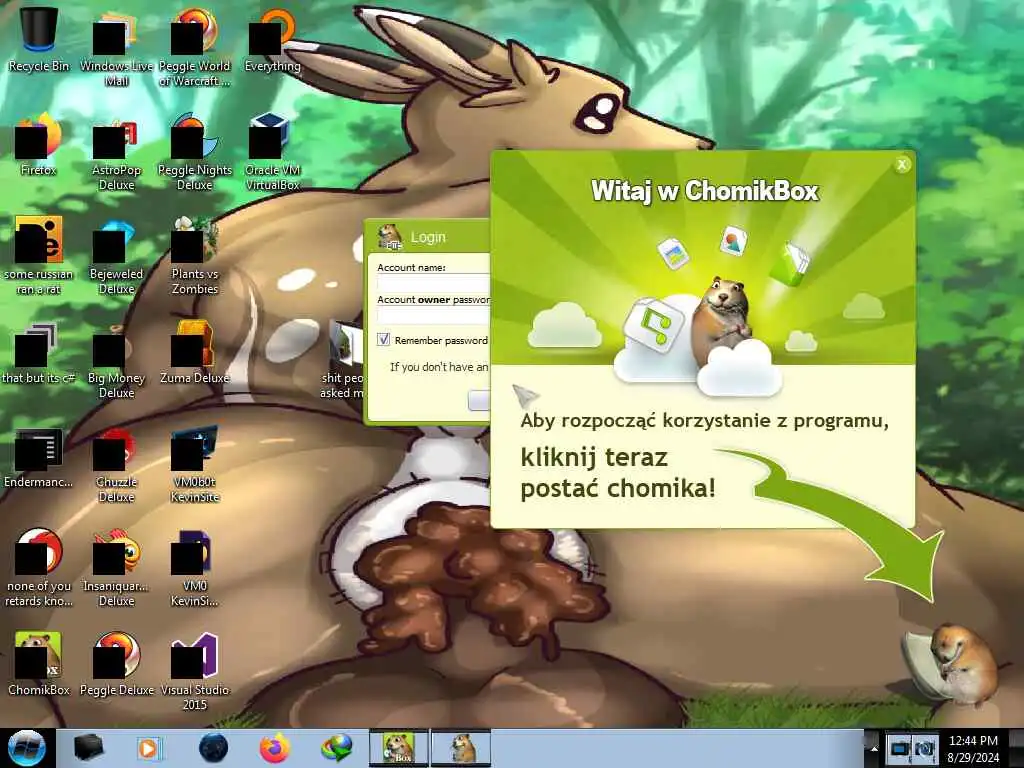Open the Windows Start menu
This screenshot has height=768, width=1024.
coord(27,748)
